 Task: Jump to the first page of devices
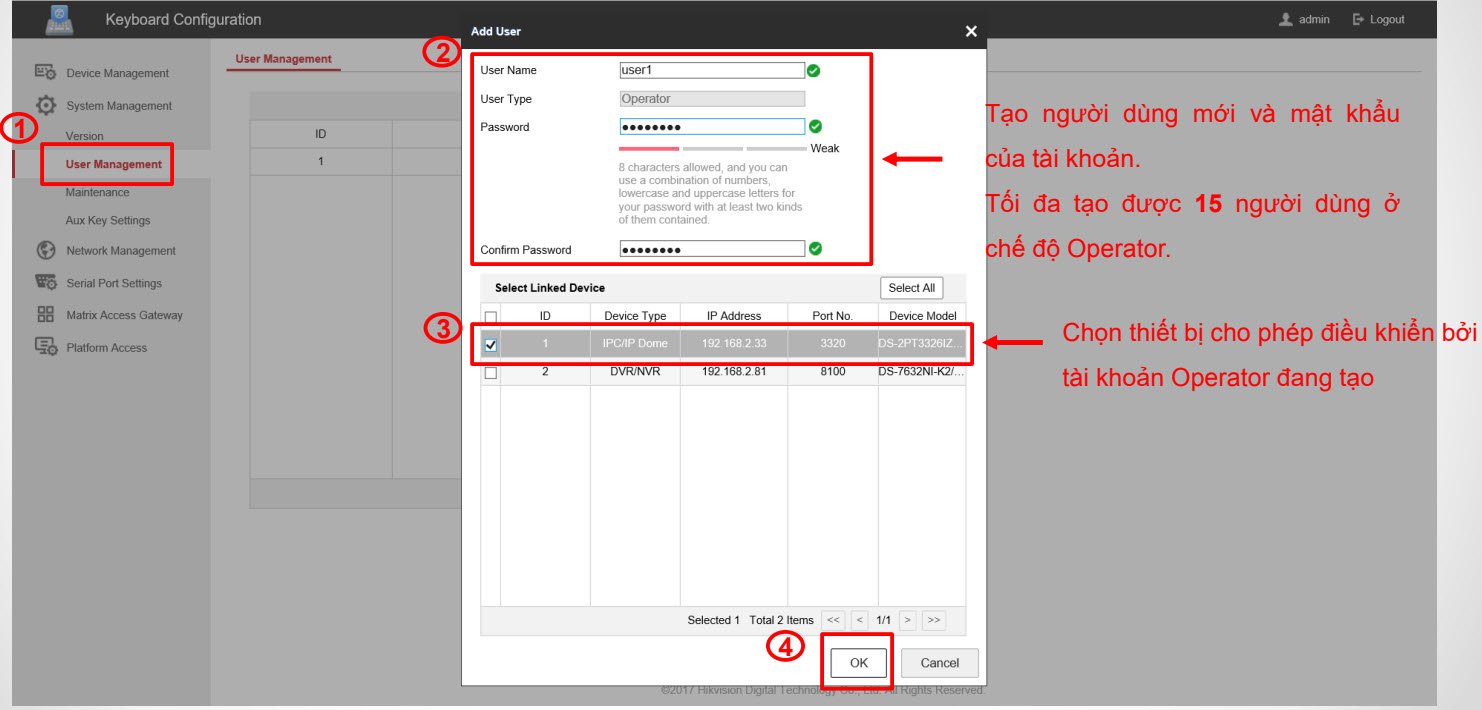[x=833, y=620]
